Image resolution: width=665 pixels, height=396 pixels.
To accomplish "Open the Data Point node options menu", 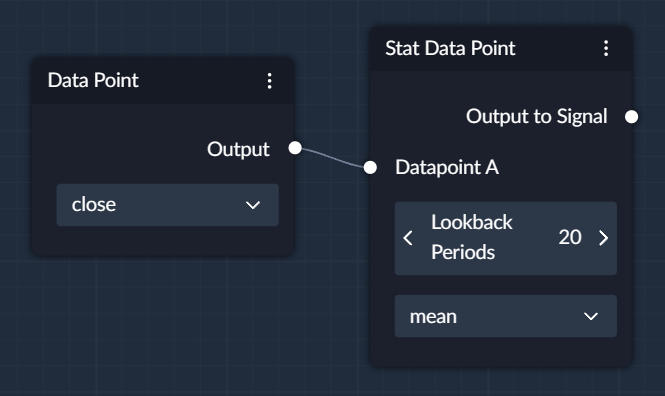I will pyautogui.click(x=269, y=81).
